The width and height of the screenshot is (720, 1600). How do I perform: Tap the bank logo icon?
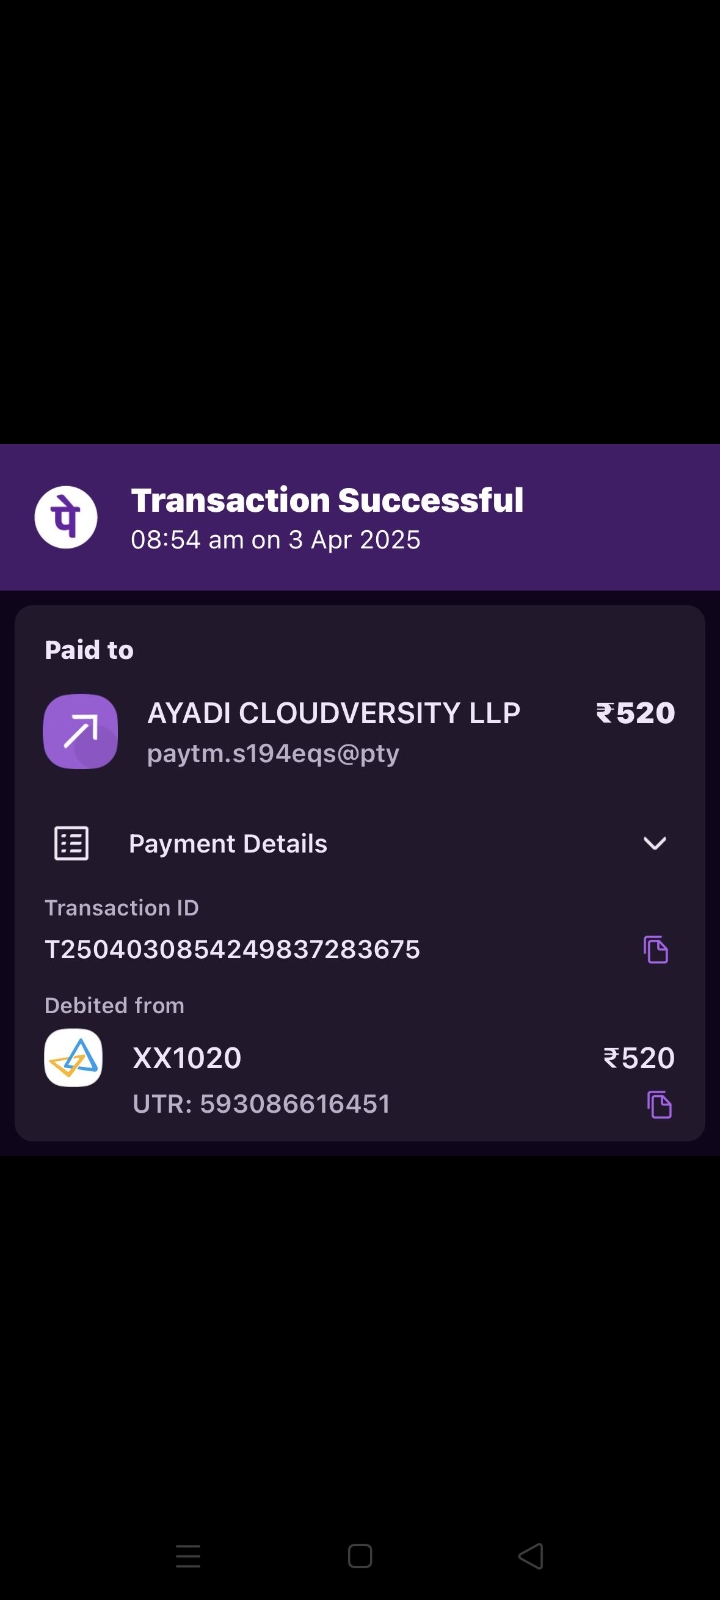(73, 1058)
